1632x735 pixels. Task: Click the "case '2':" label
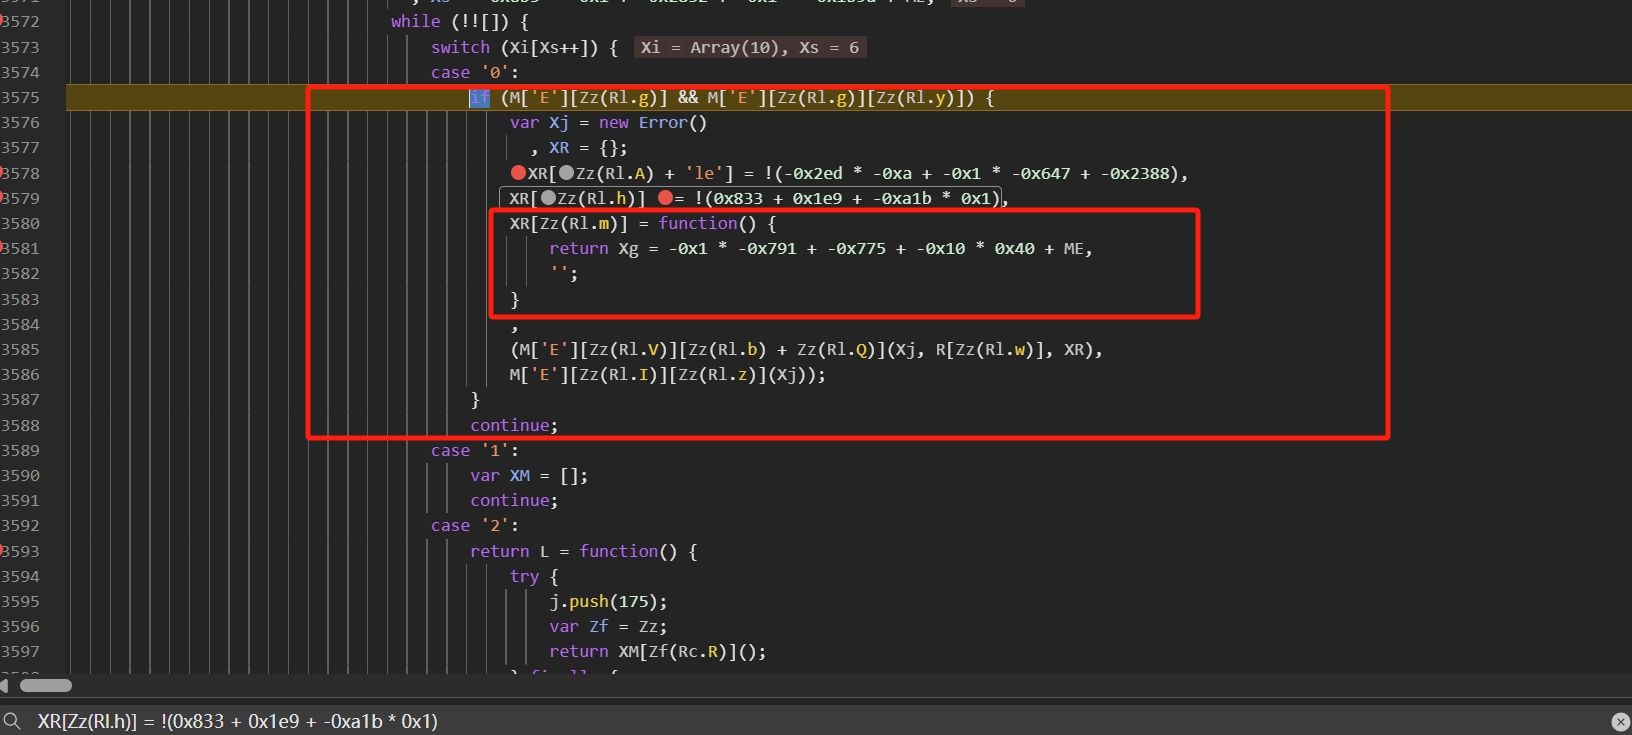tap(475, 525)
